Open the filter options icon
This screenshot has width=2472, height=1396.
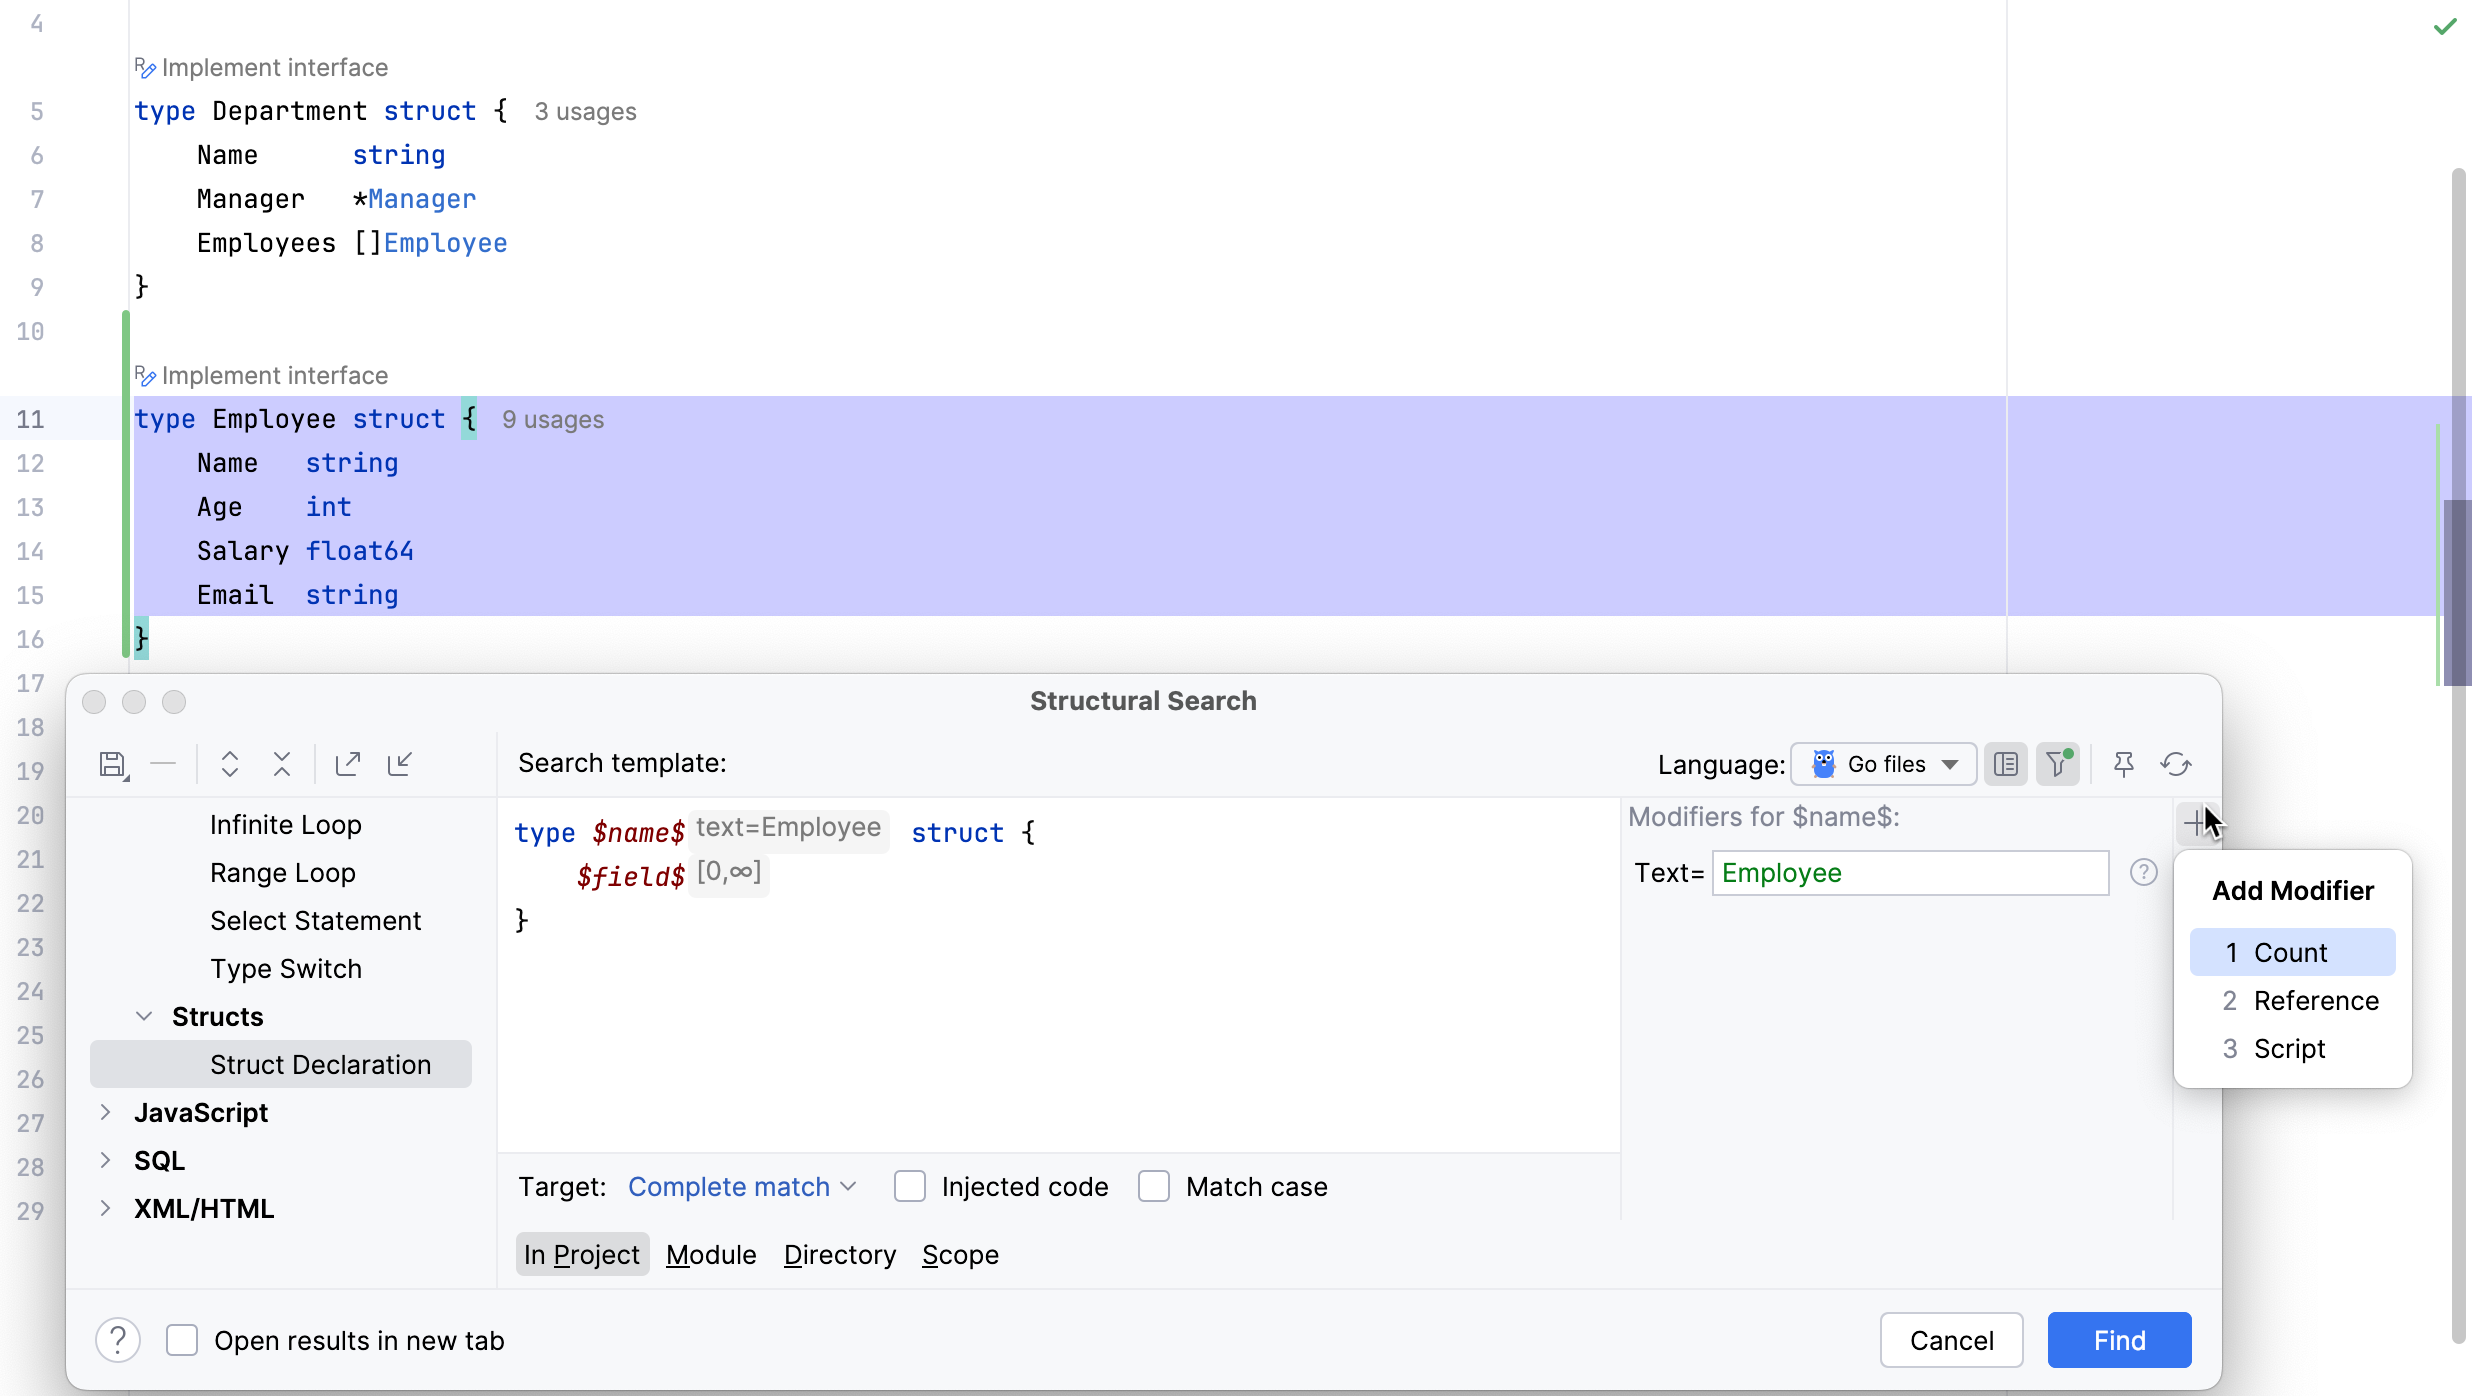[x=2058, y=763]
